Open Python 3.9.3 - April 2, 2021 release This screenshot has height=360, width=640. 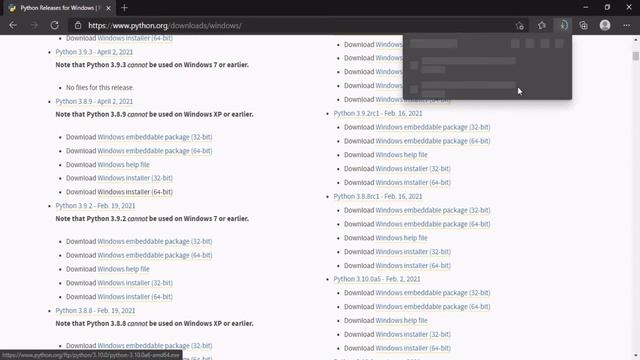[94, 52]
